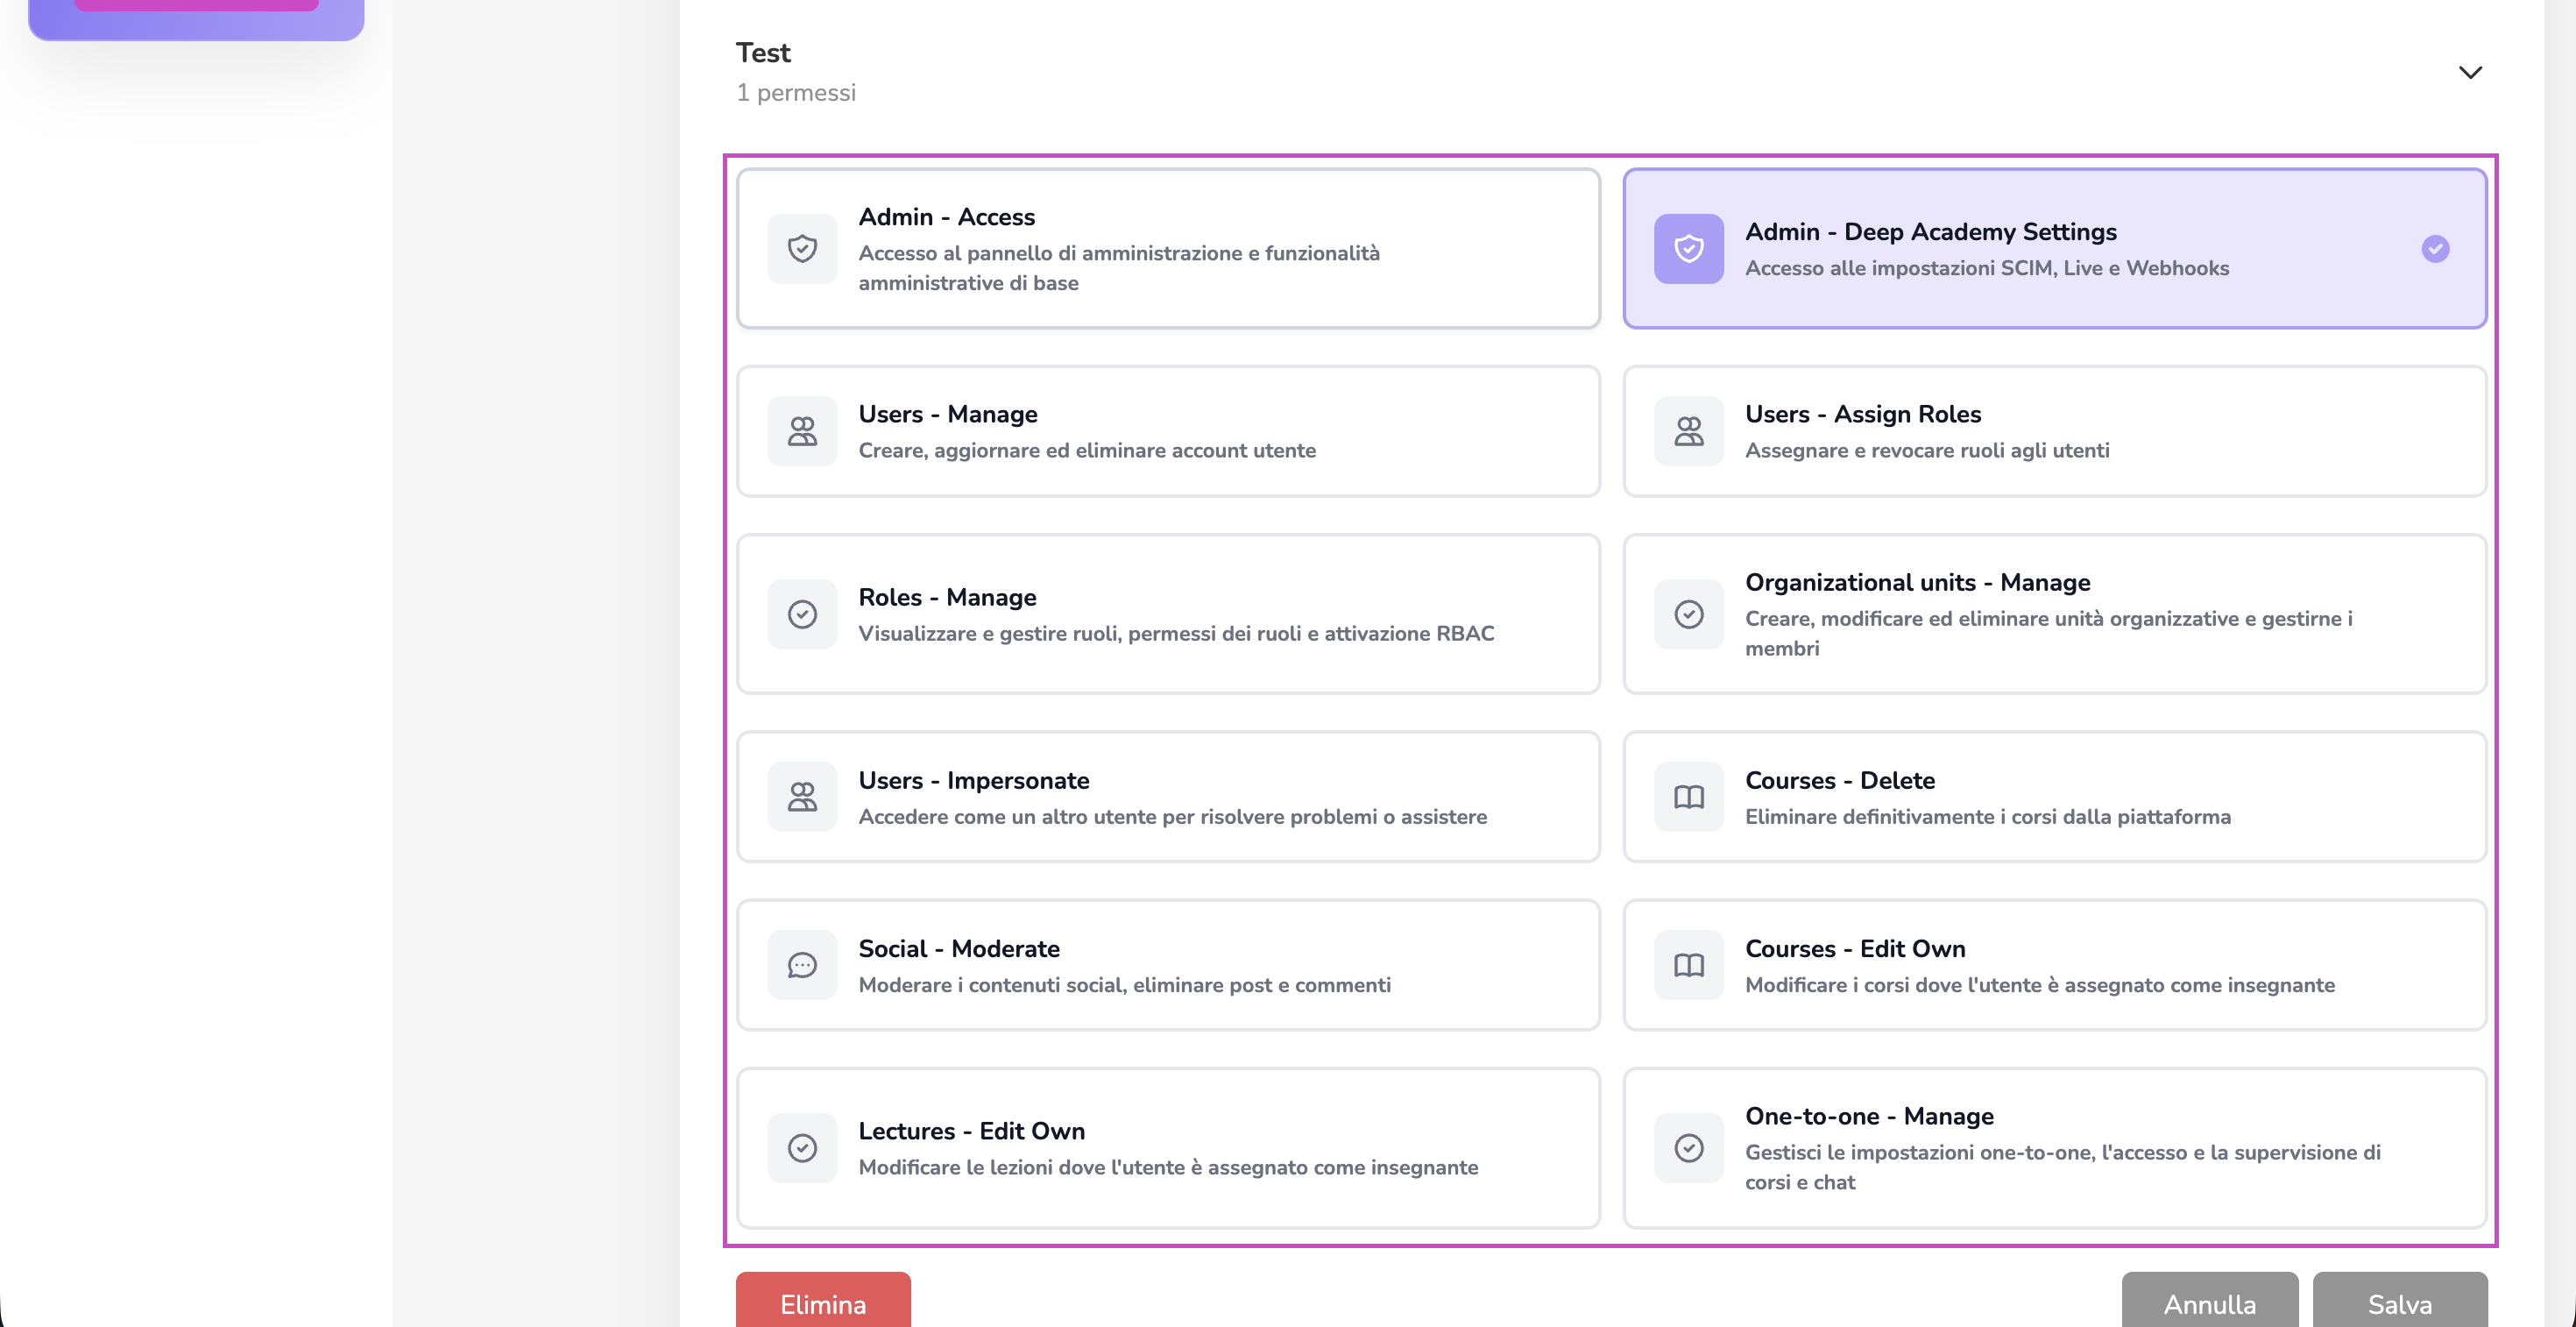Click 'Assegnare e revocare ruoli agli utenti' description
Image resolution: width=2576 pixels, height=1327 pixels.
click(x=1927, y=451)
